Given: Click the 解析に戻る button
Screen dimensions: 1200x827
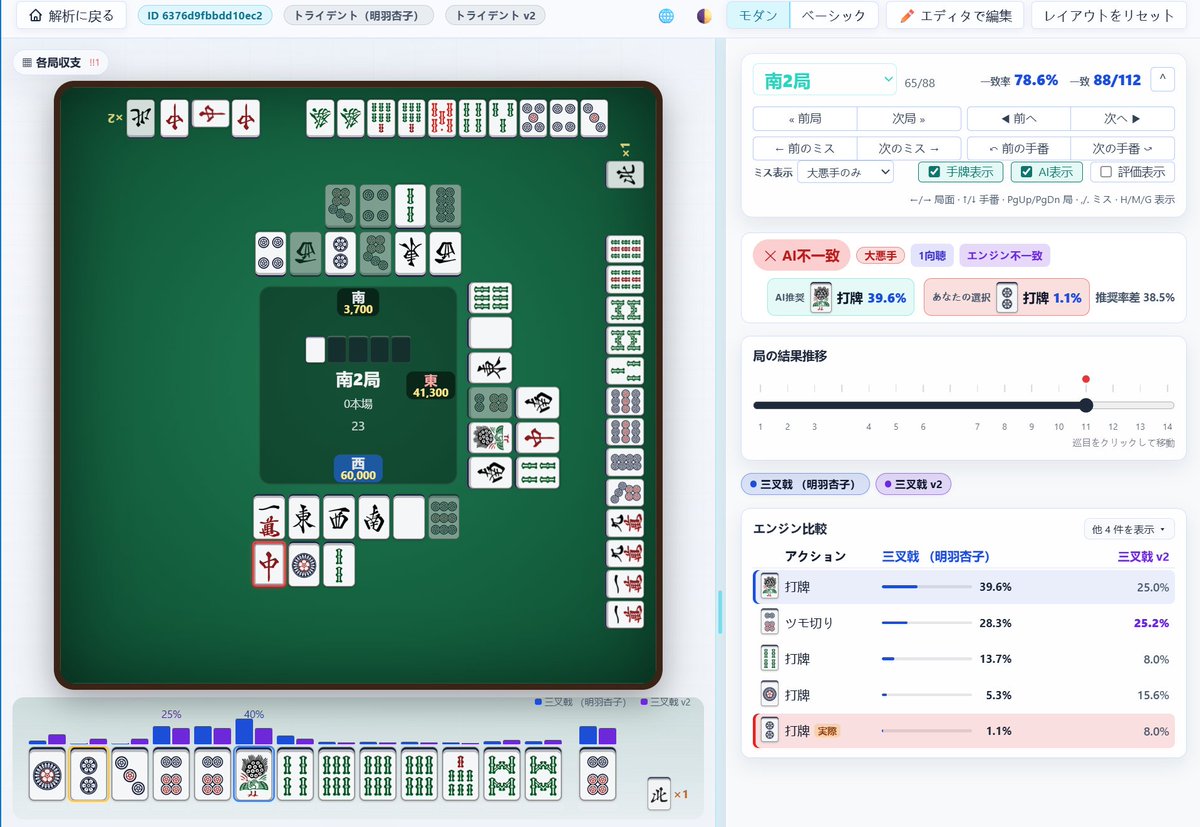Looking at the screenshot, I should coord(72,16).
